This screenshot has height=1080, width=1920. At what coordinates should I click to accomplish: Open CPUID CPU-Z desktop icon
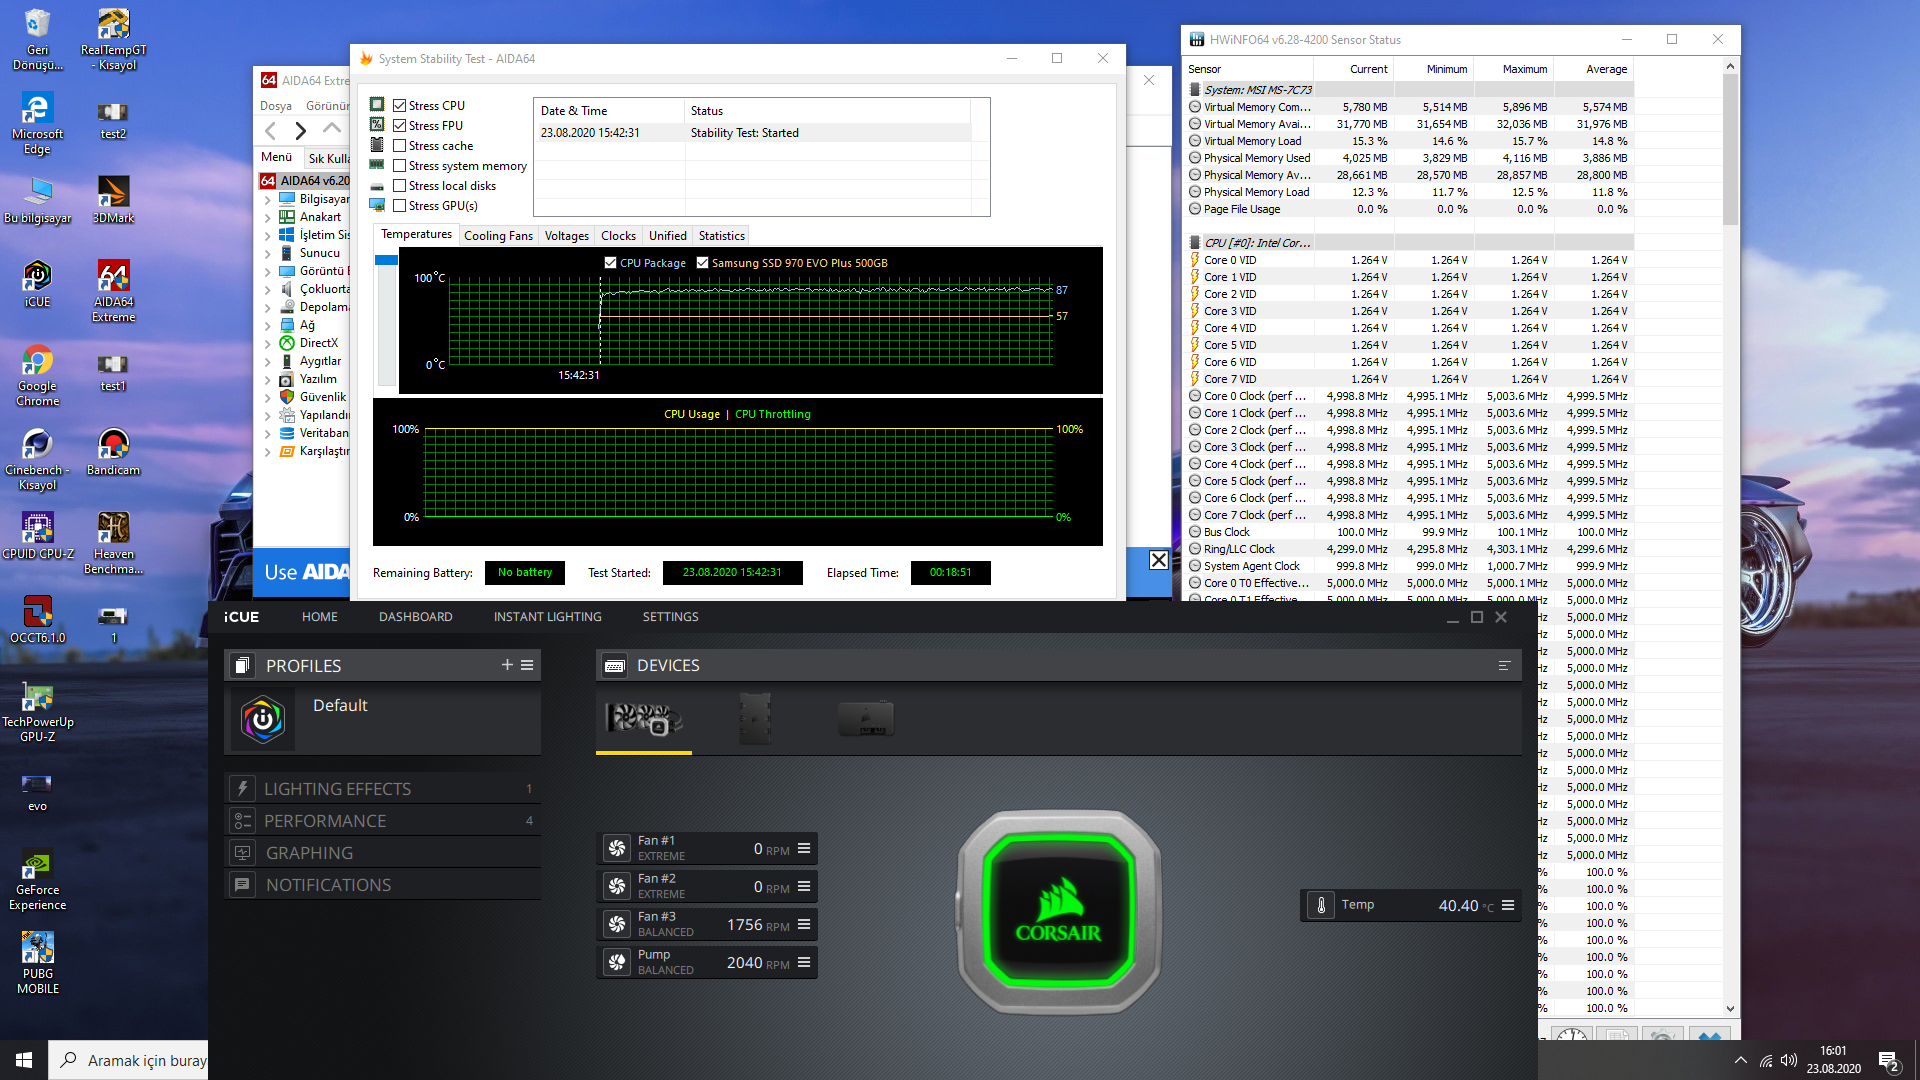[x=37, y=536]
